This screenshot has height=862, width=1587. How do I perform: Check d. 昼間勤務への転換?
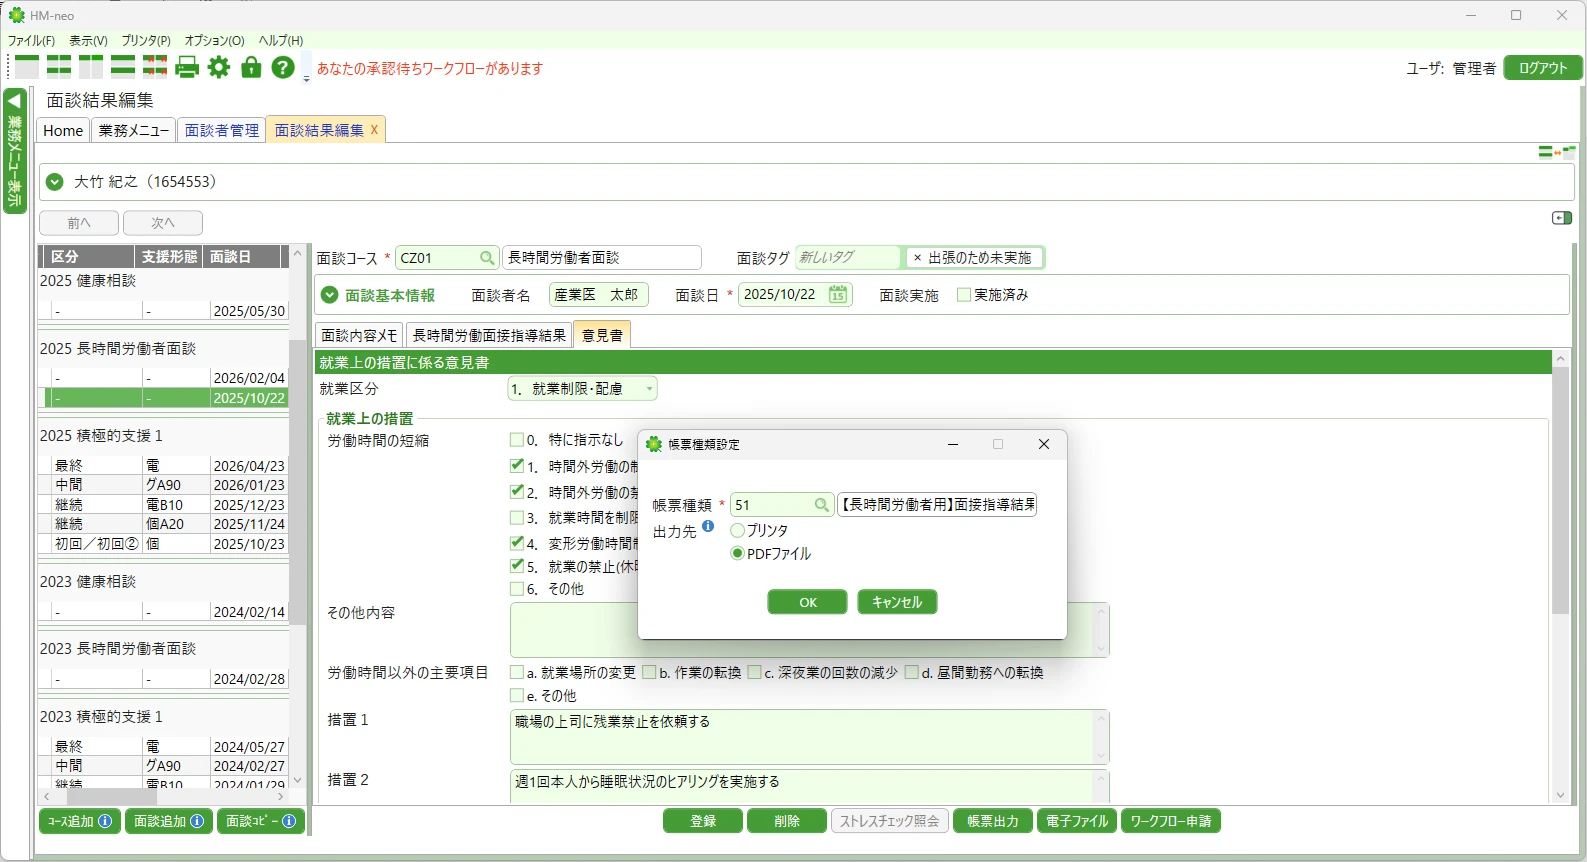(912, 673)
